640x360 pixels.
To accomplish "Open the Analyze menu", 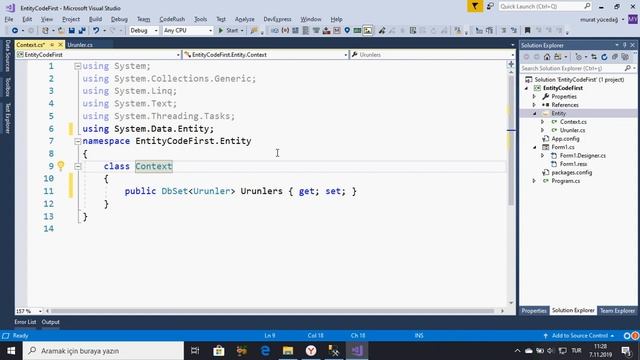I will 244,19.
